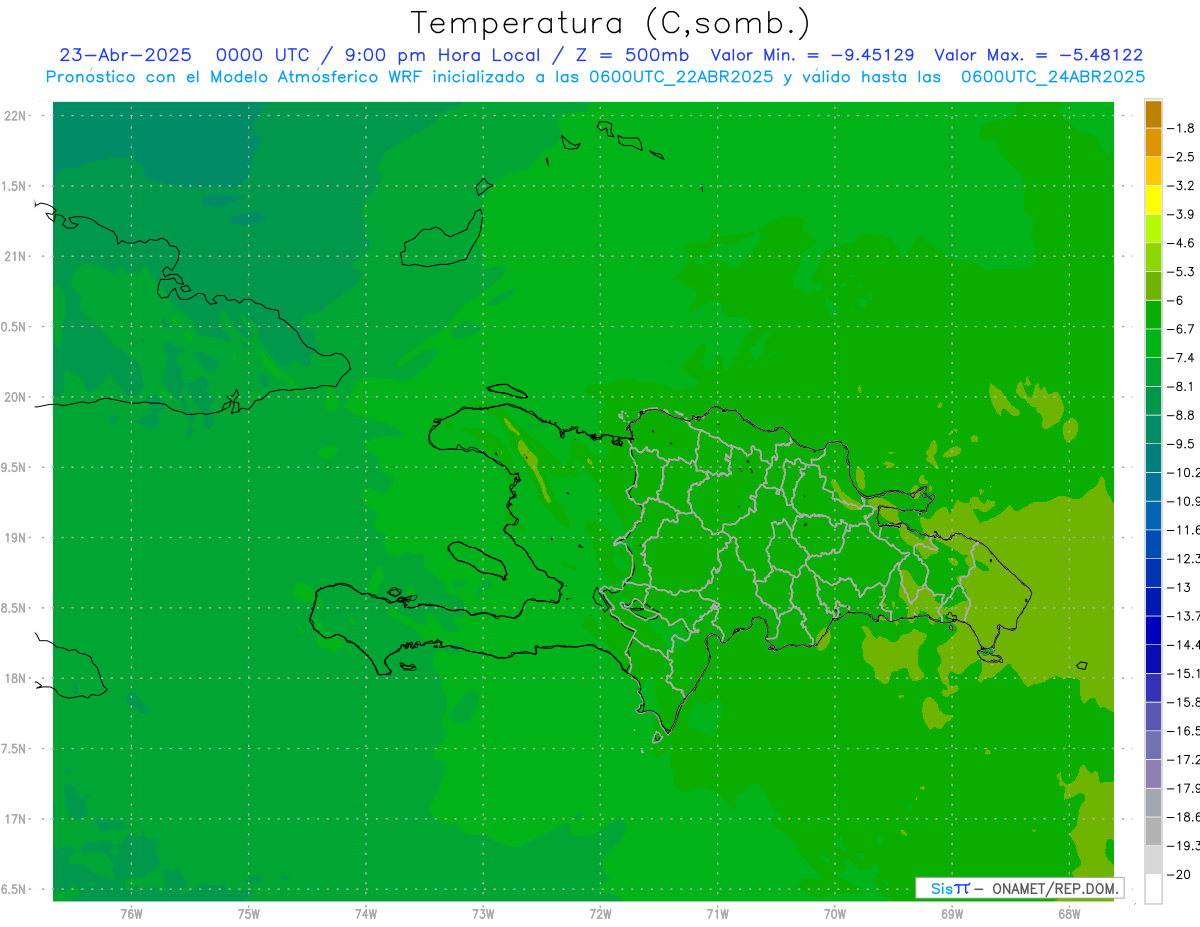Click the '20N' latitude label
Image resolution: width=1200 pixels, height=927 pixels.
tap(17, 397)
